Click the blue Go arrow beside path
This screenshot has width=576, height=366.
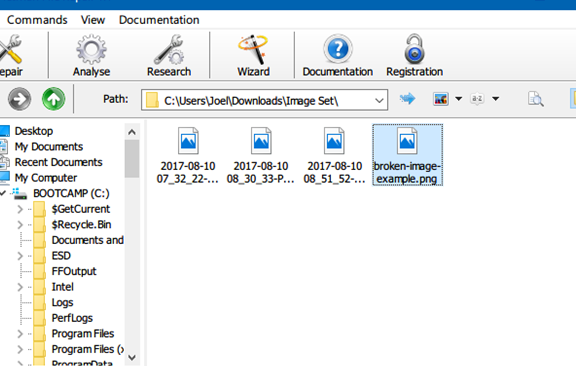click(407, 98)
